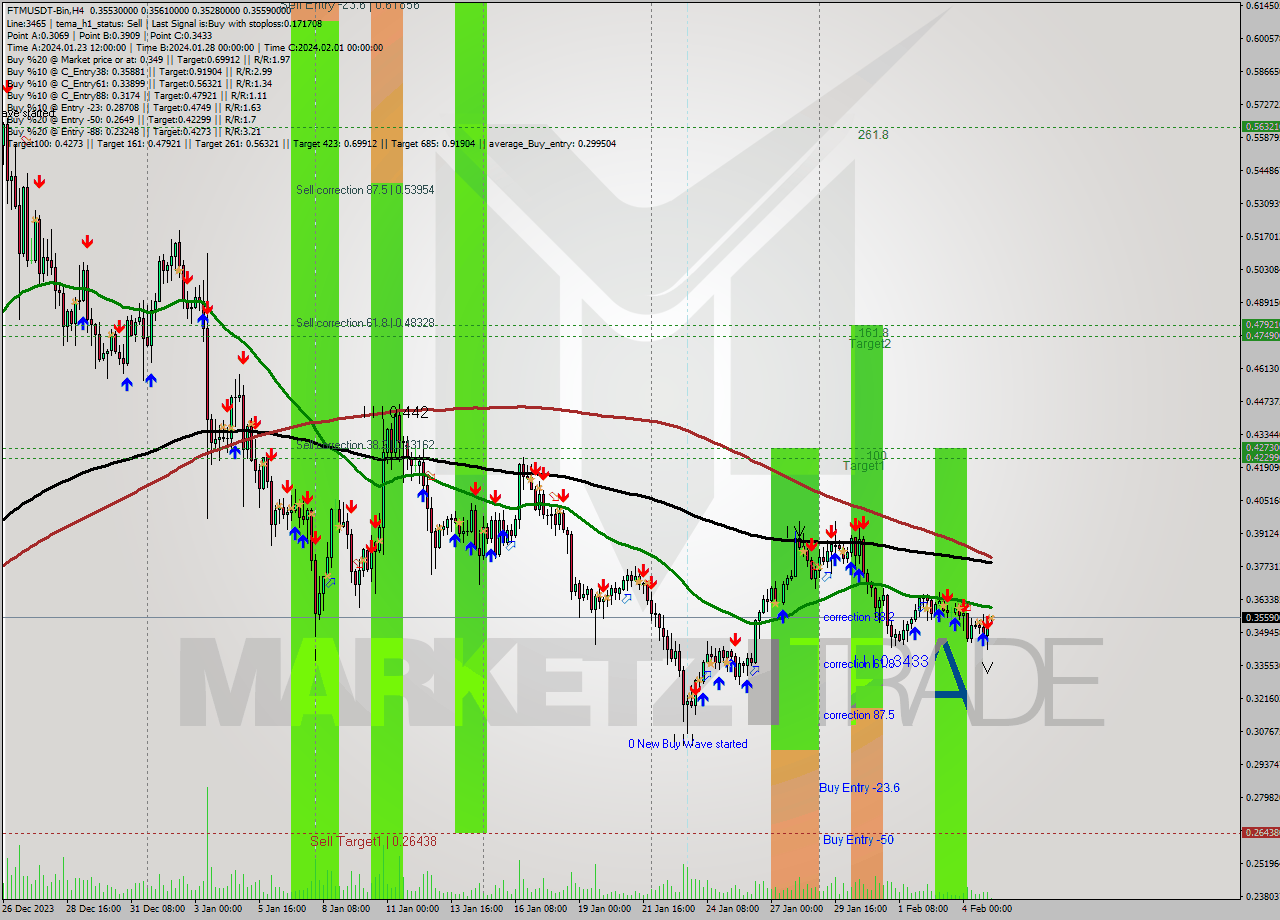1280x920 pixels.
Task: Click the 0.3773 price axis label
Action: tap(1263, 566)
